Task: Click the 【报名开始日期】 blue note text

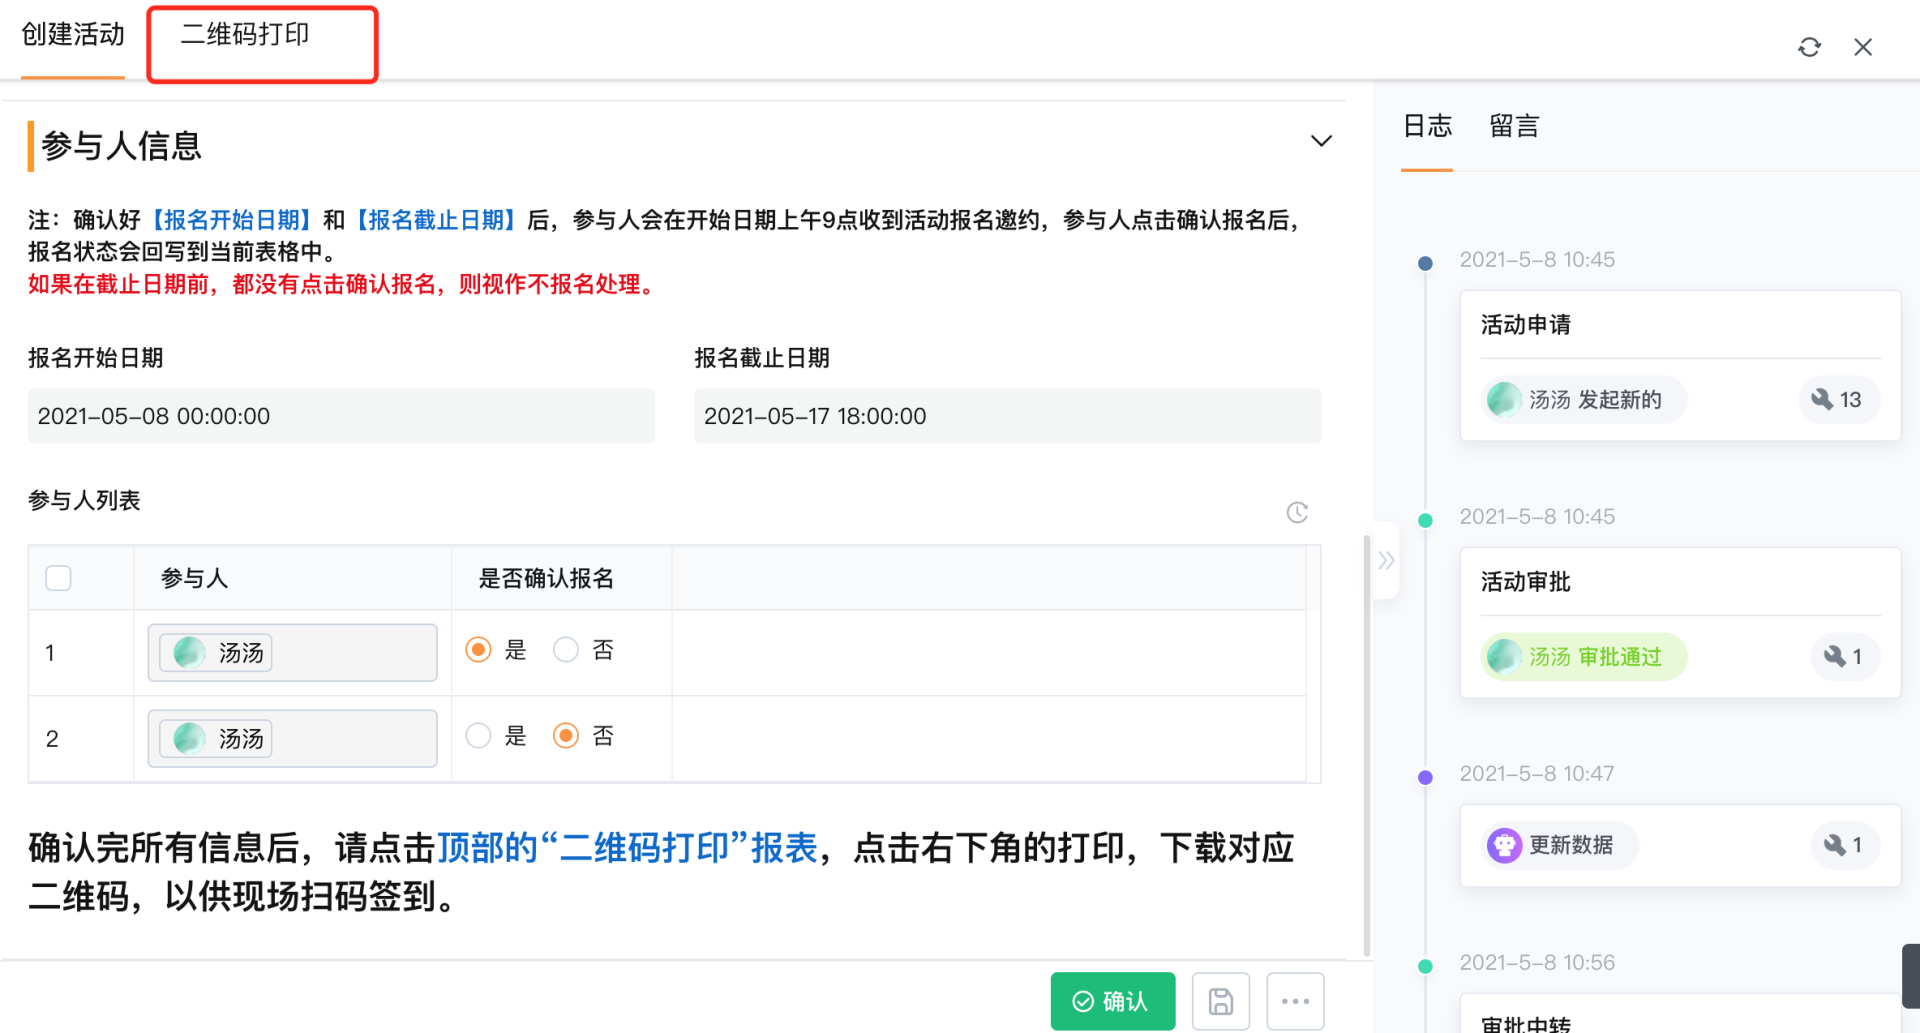Action: [233, 220]
